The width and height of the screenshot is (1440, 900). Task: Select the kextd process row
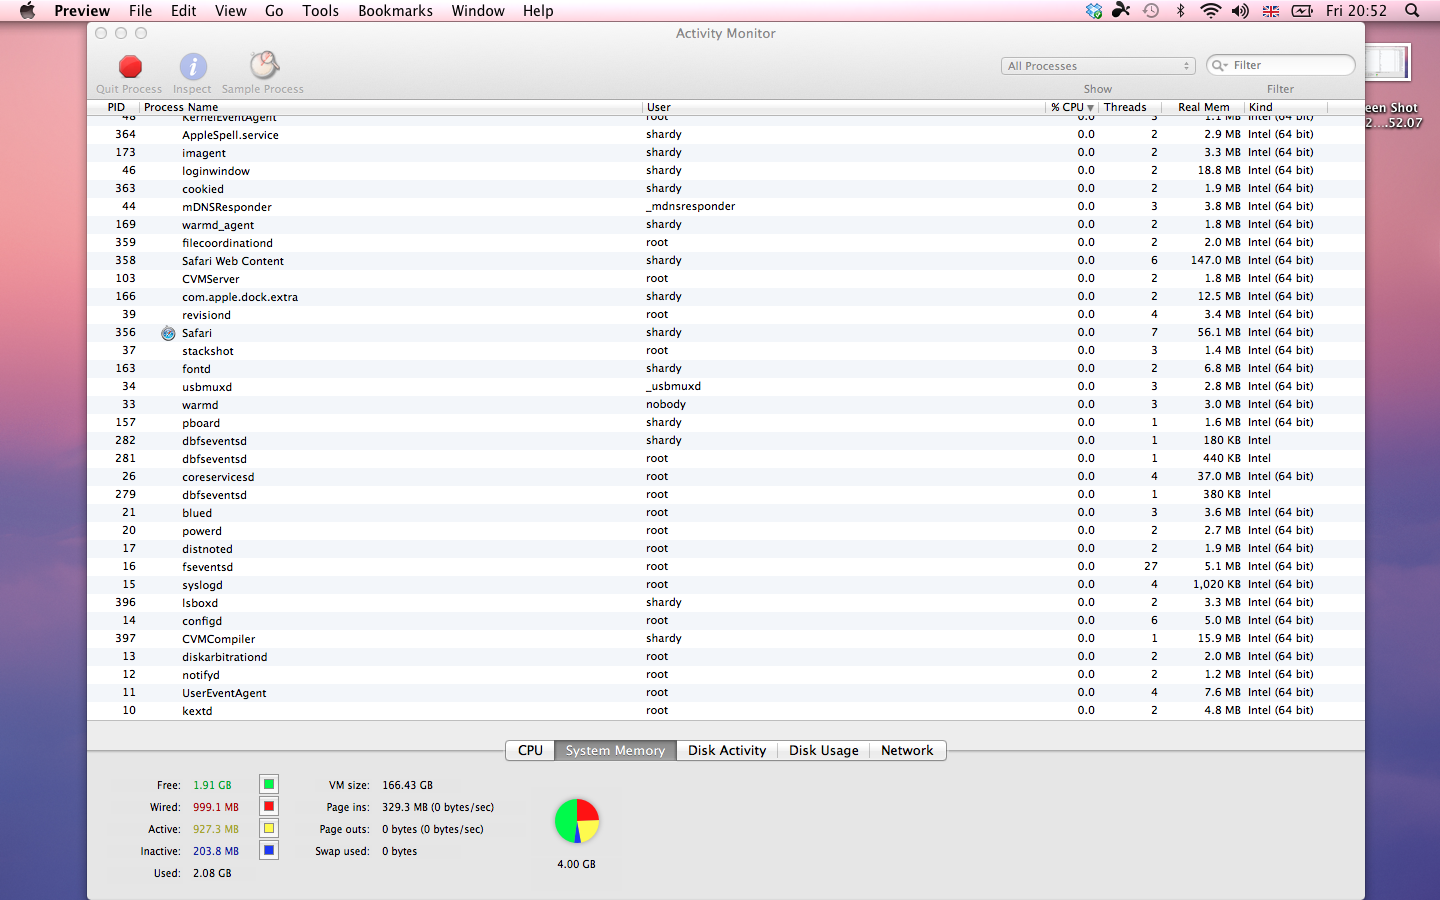point(726,711)
